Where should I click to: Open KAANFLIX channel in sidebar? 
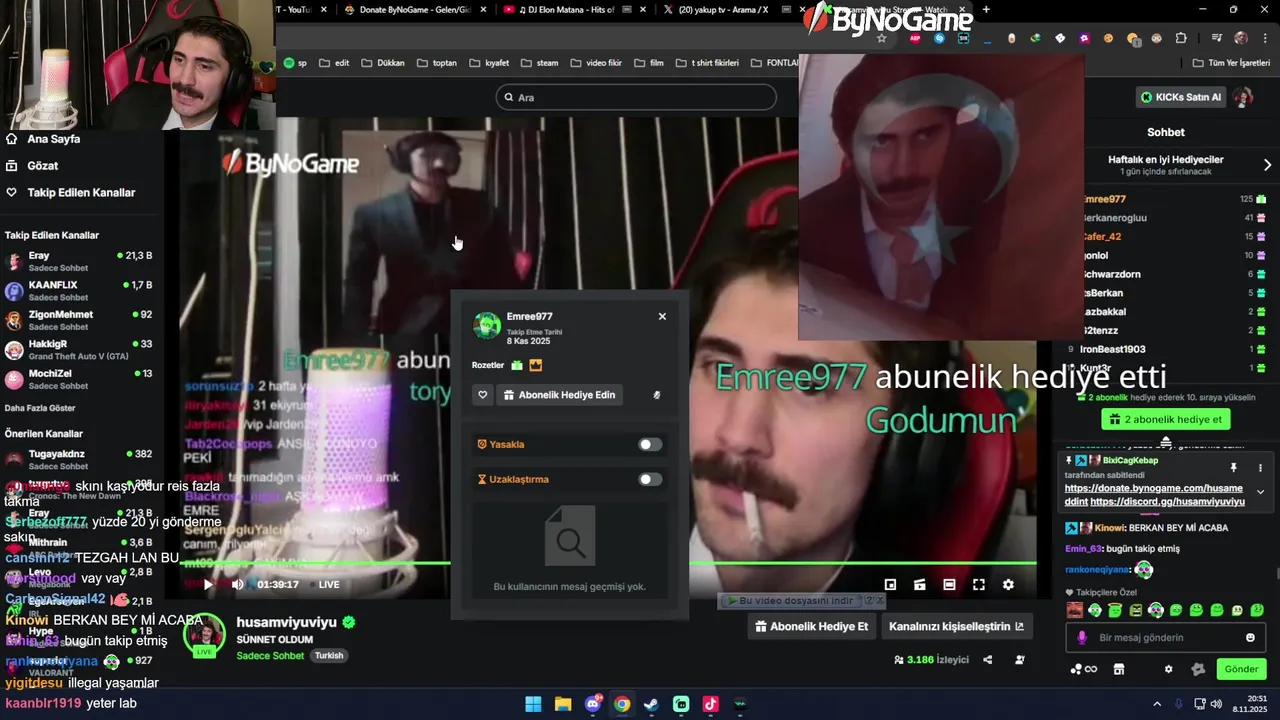[x=80, y=291]
